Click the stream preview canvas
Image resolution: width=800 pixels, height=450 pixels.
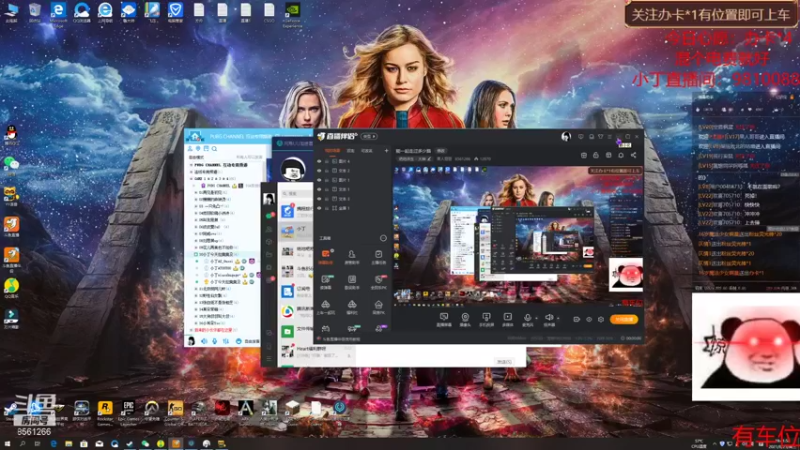tap(518, 236)
